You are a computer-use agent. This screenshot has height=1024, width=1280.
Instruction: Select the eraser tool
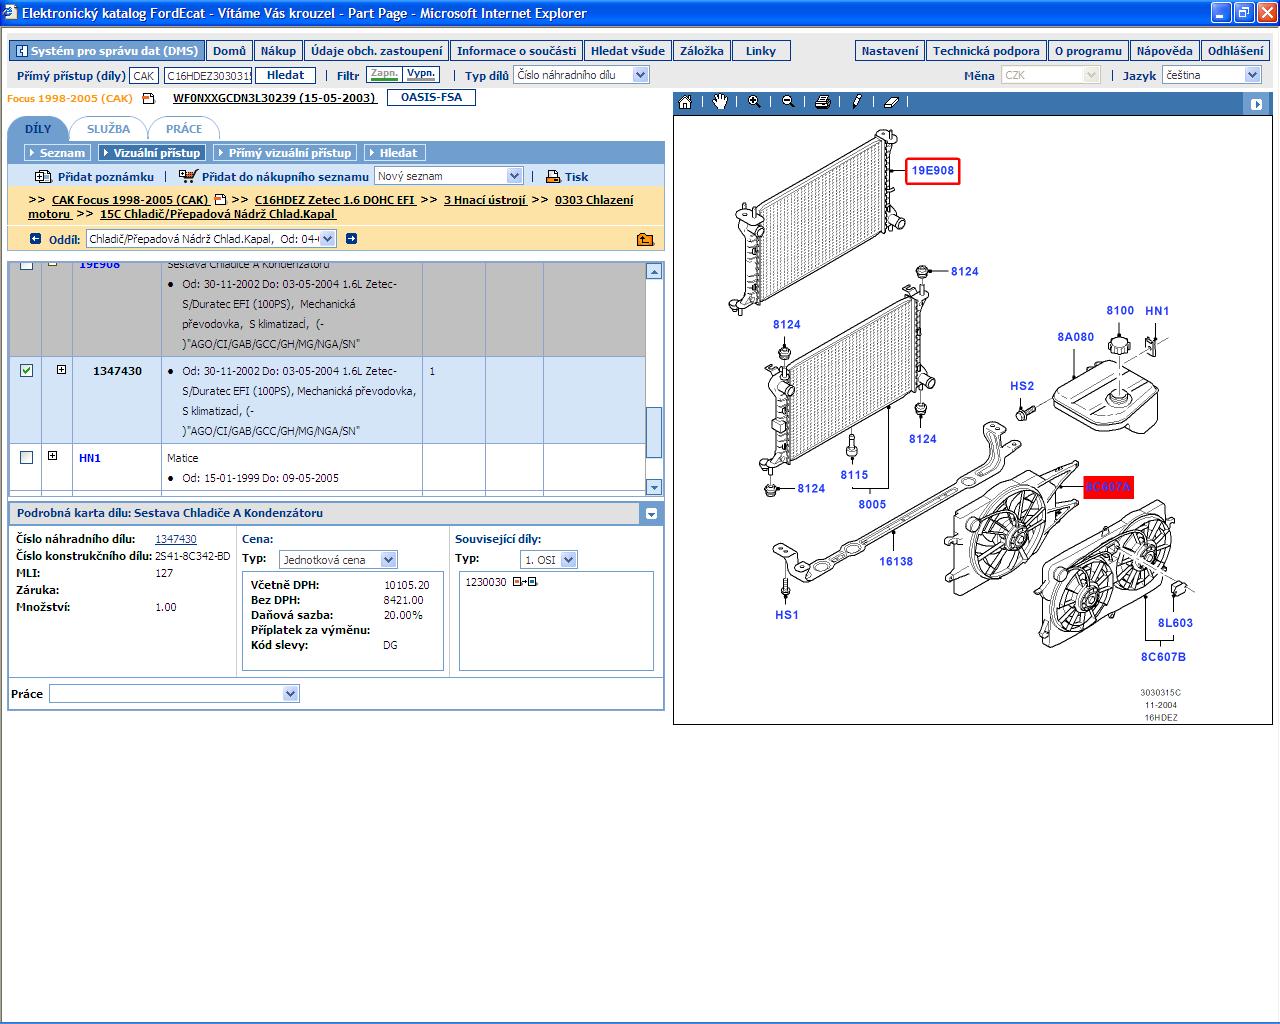tap(892, 102)
